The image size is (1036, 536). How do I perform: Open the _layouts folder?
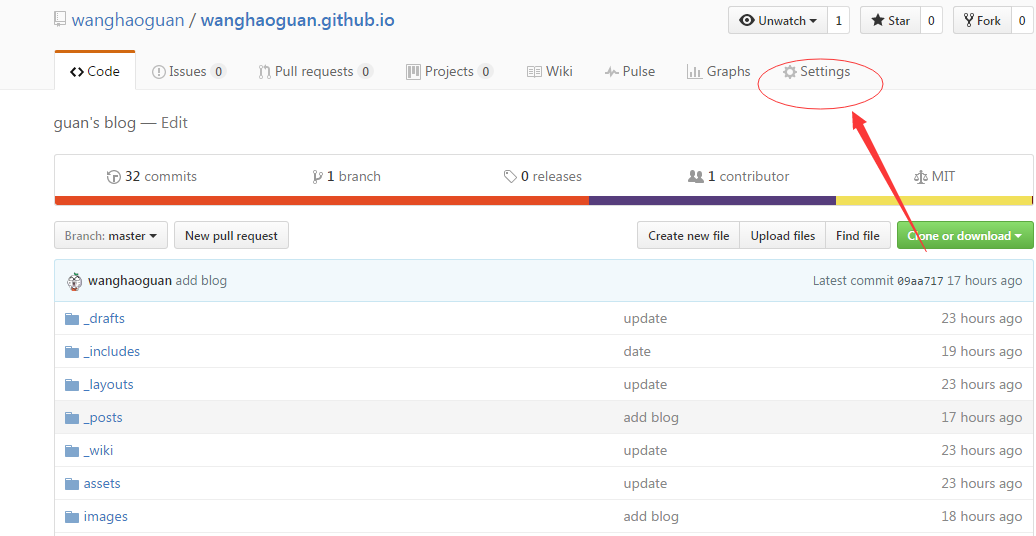(x=108, y=385)
